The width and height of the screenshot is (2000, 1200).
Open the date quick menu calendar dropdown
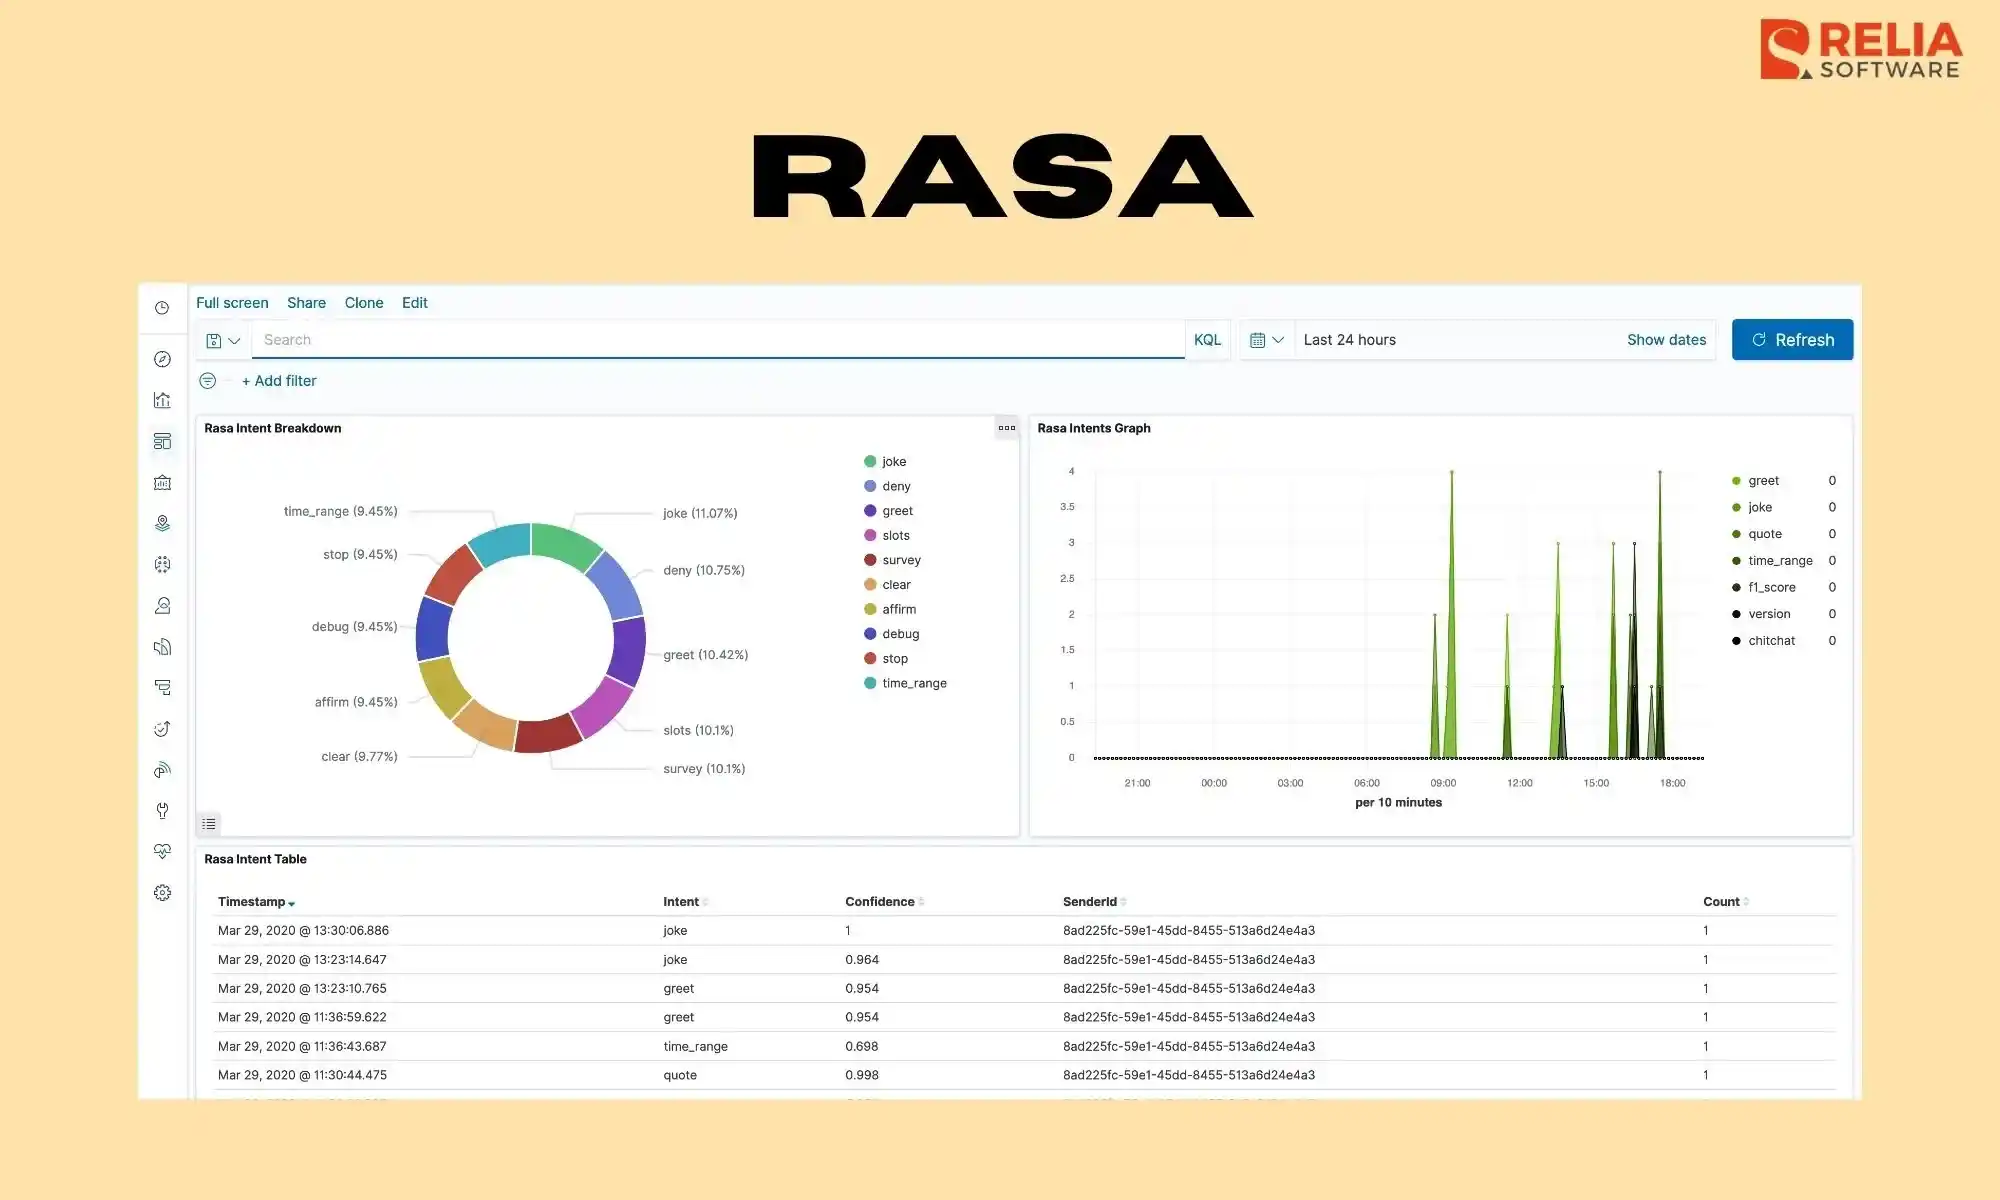[1266, 340]
